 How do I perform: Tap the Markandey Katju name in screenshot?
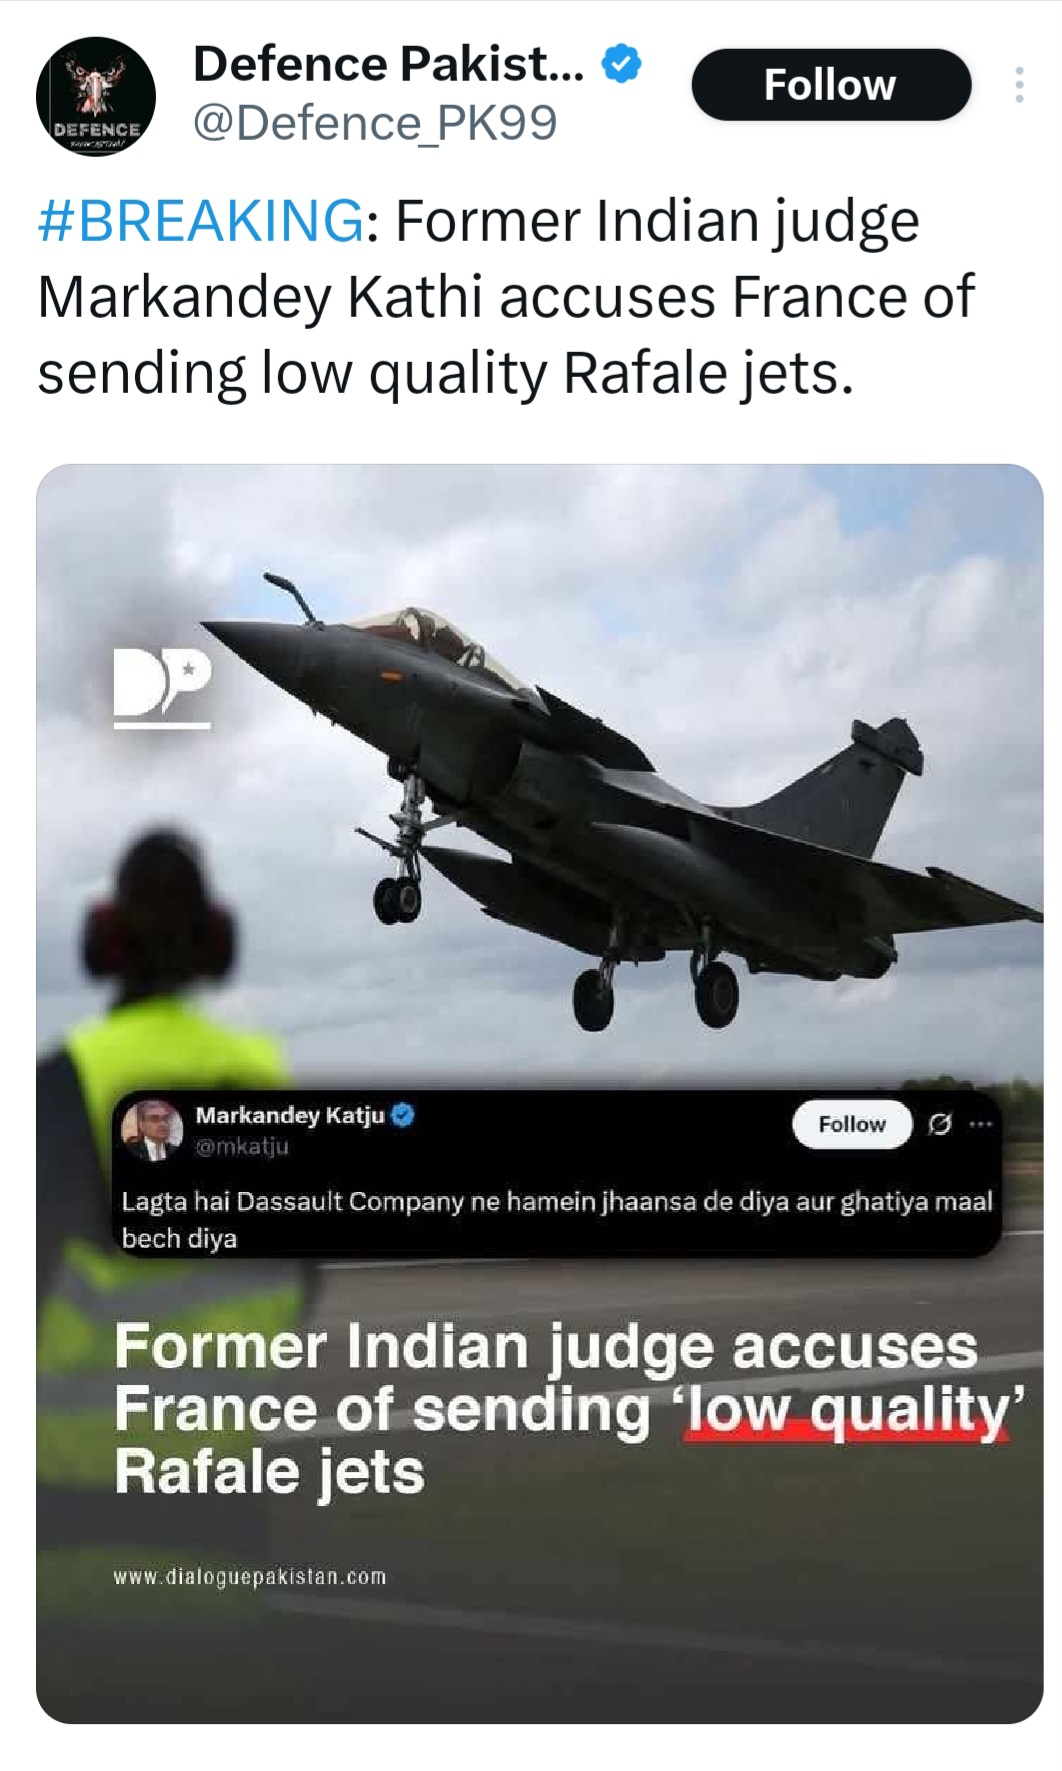click(x=290, y=1115)
